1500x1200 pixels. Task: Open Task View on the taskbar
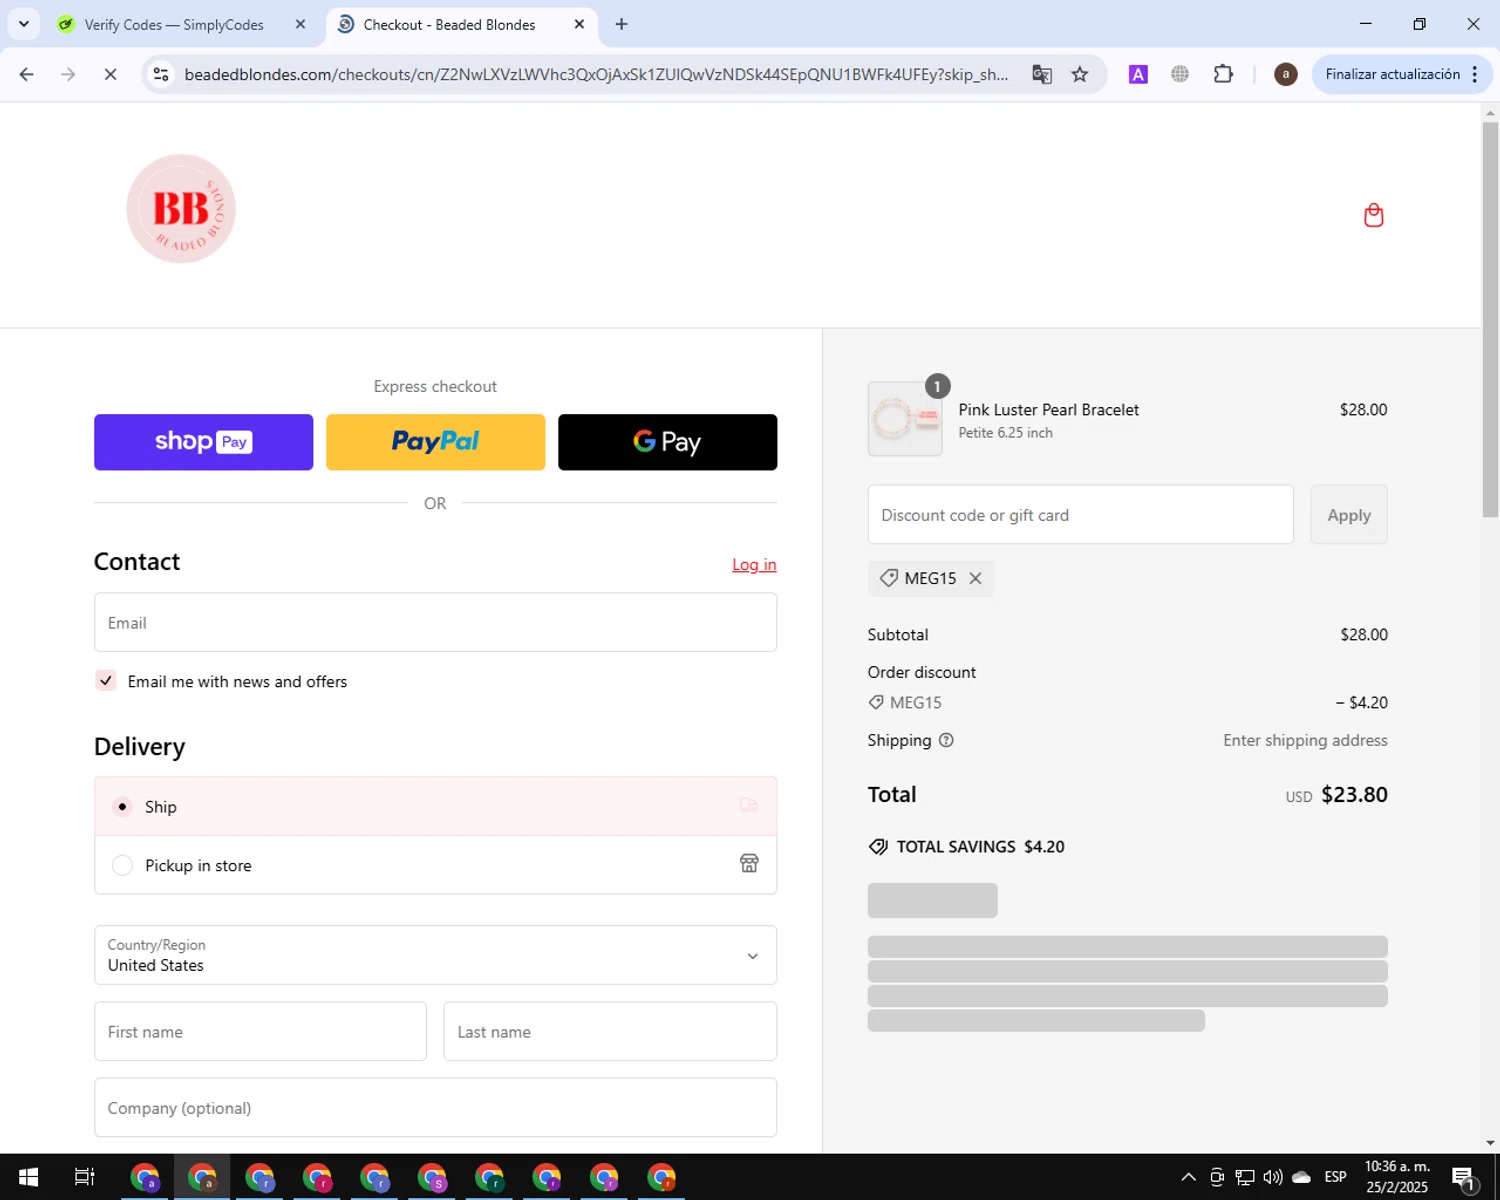[x=85, y=1177]
